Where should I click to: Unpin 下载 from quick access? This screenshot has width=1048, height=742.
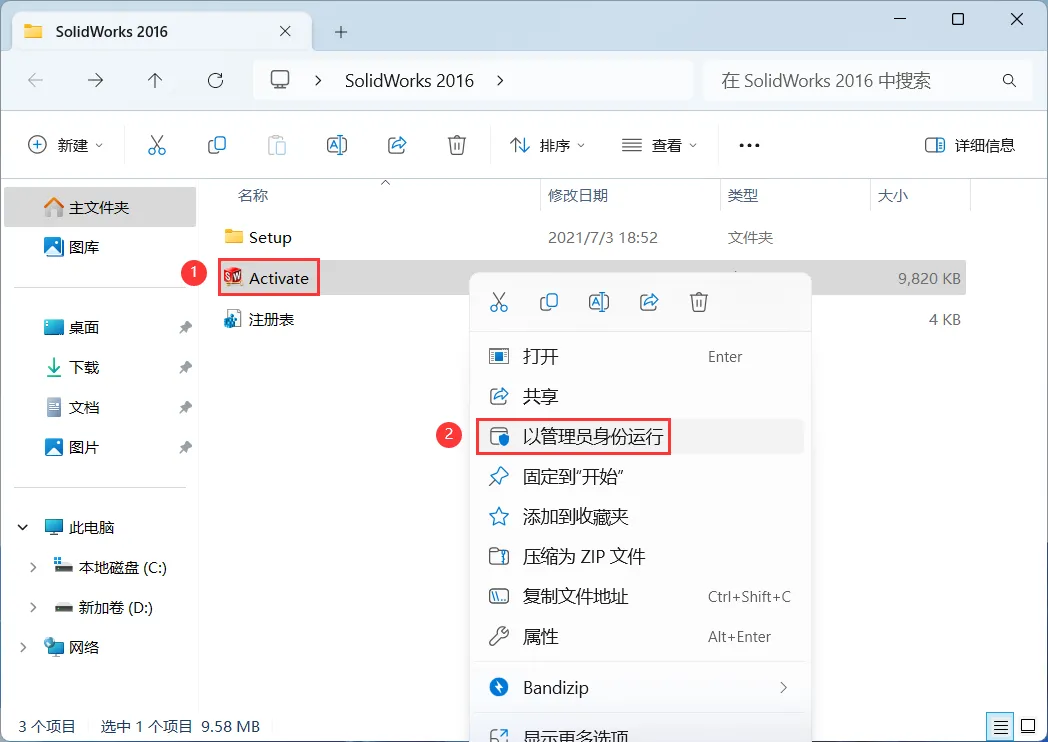(x=185, y=368)
